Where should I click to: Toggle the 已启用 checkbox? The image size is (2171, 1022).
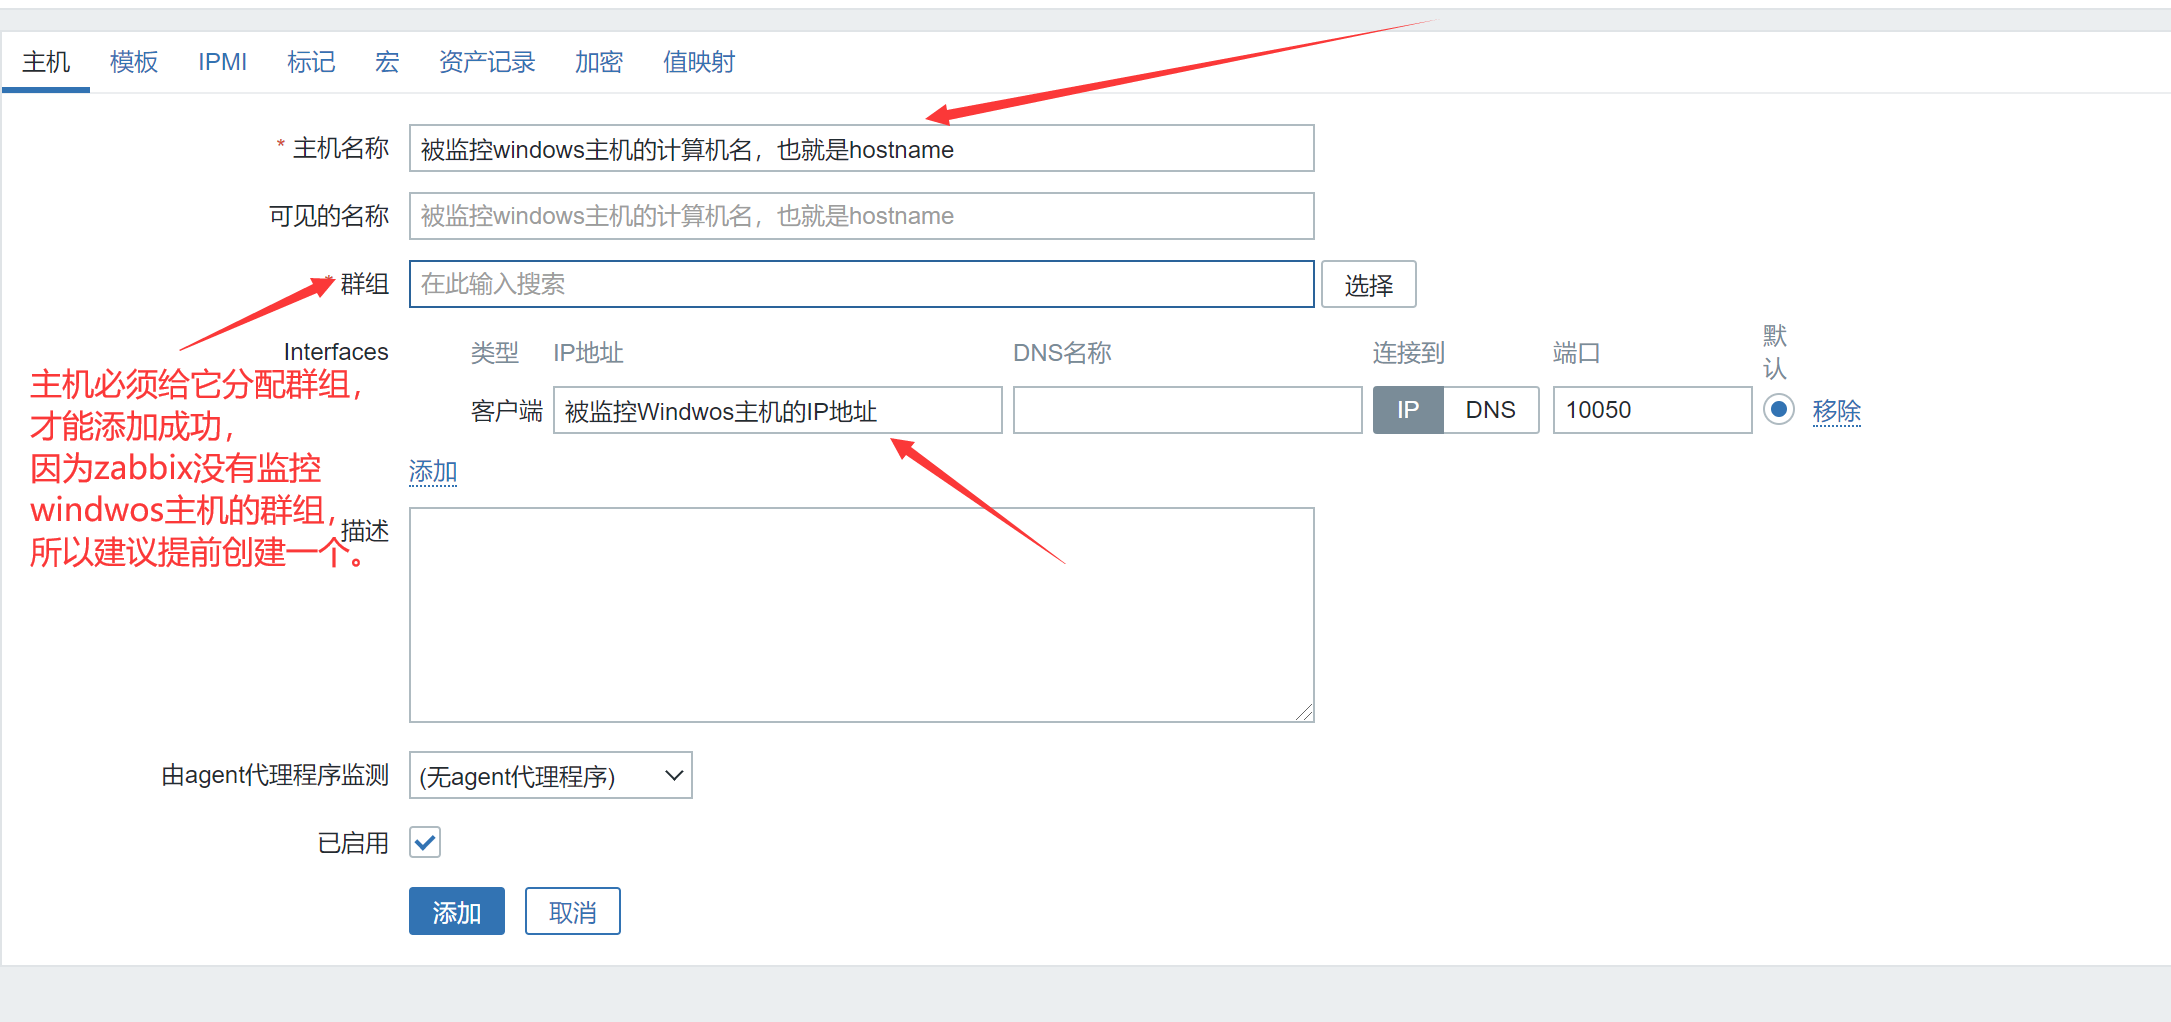click(x=425, y=842)
